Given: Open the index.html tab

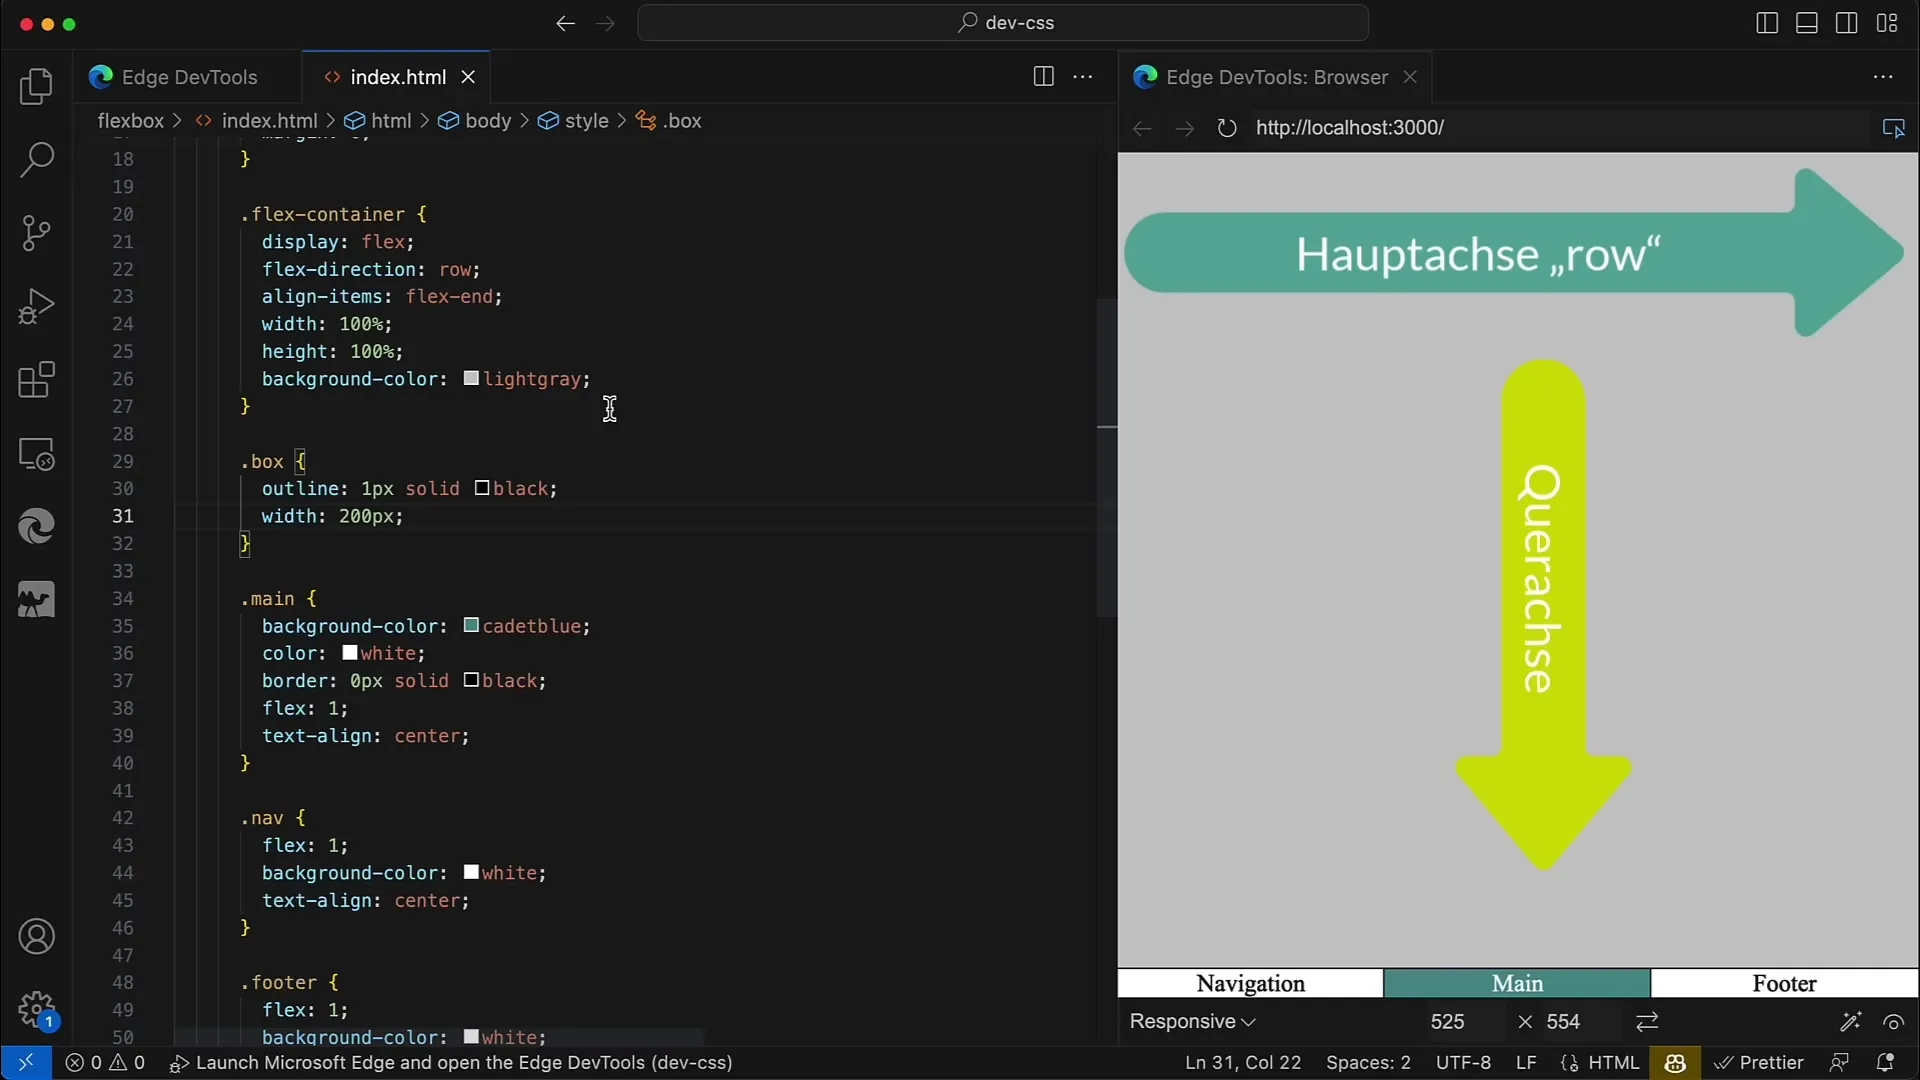Looking at the screenshot, I should coord(398,76).
